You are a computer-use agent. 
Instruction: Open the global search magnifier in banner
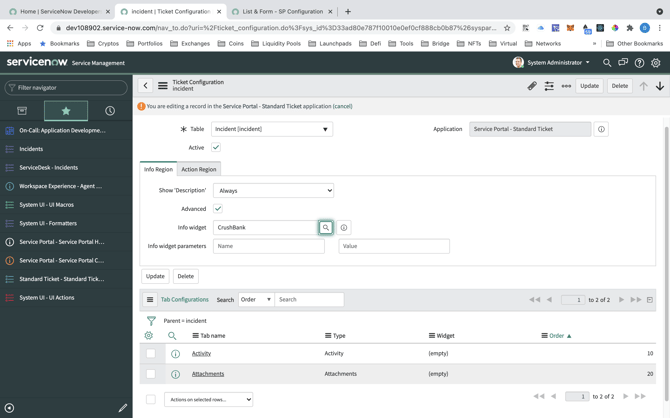click(x=607, y=63)
